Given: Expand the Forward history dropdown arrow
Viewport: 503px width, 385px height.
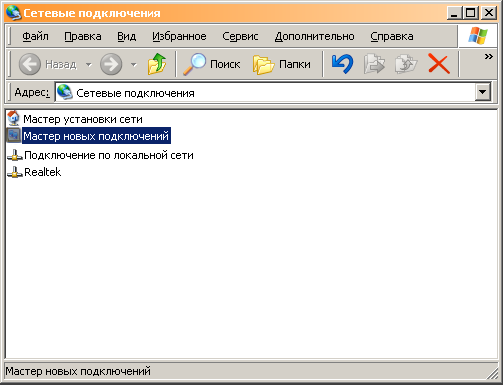Looking at the screenshot, I should pos(133,64).
